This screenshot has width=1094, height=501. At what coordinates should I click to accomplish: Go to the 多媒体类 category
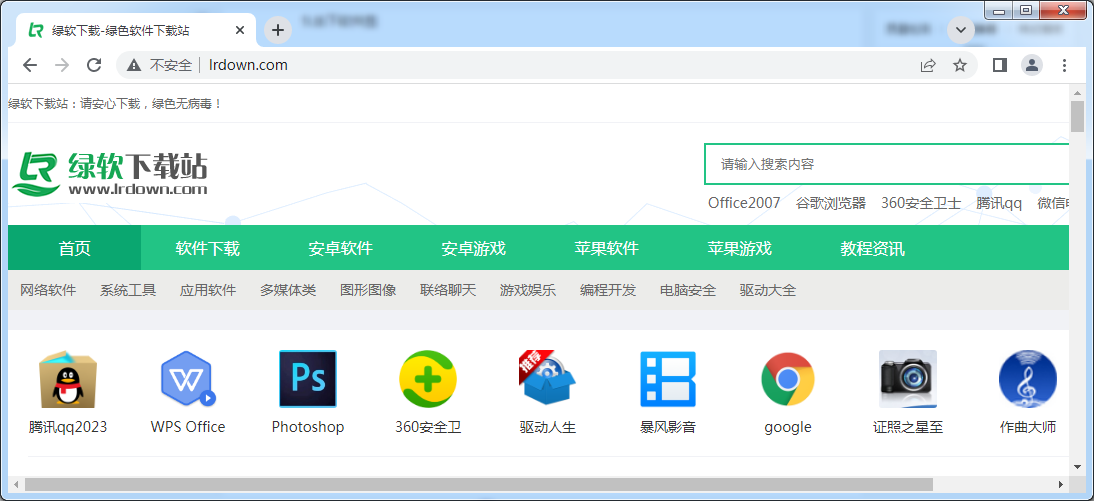pyautogui.click(x=288, y=290)
